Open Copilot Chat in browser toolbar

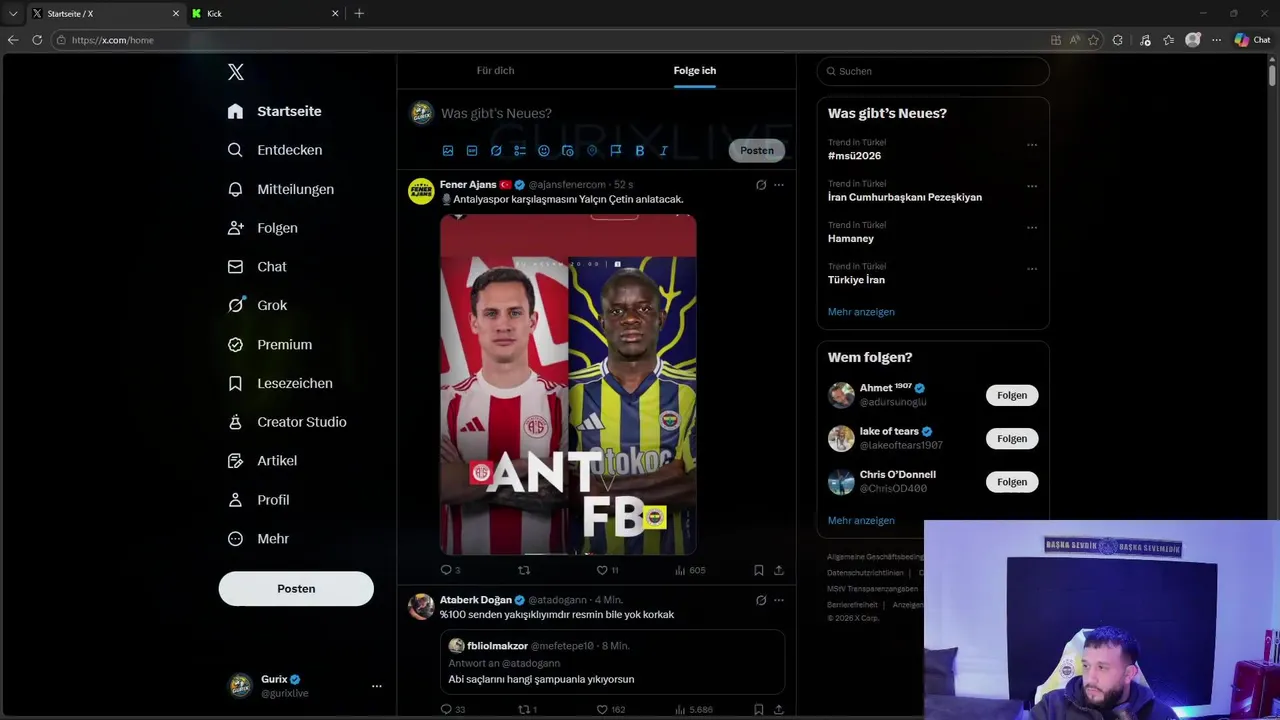click(x=1252, y=40)
